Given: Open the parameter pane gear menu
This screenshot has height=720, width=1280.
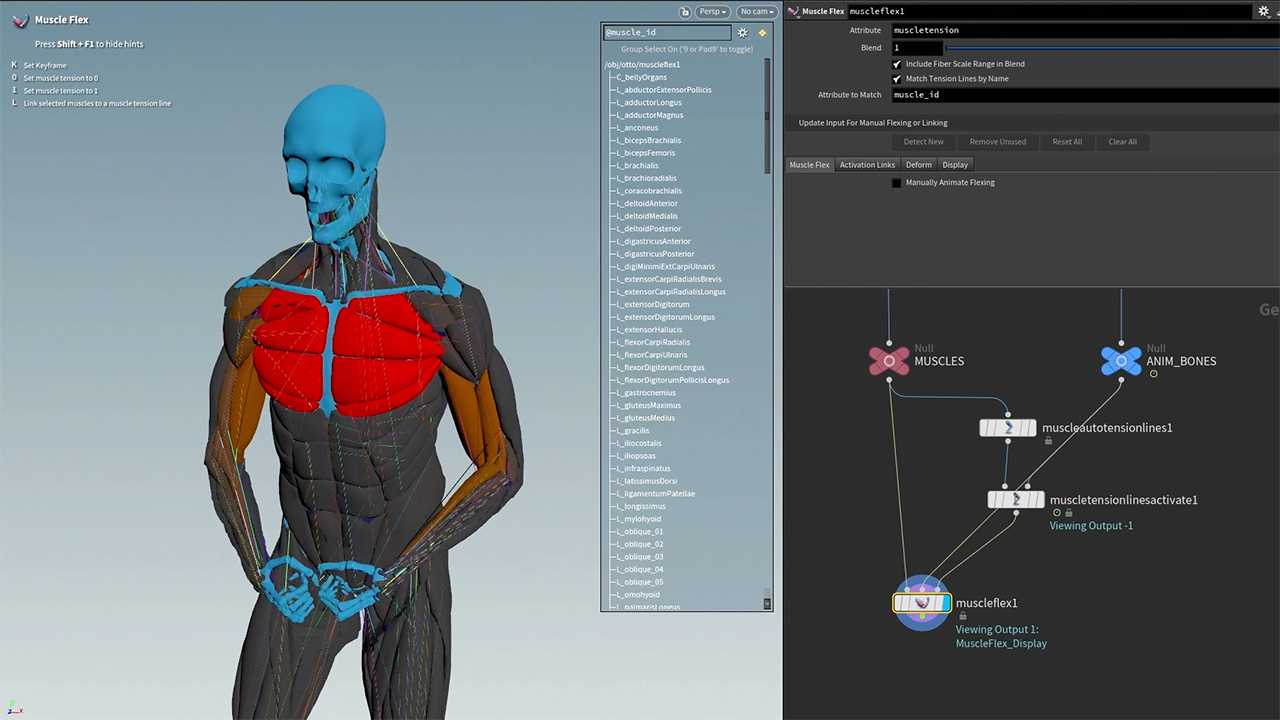Looking at the screenshot, I should [x=1264, y=11].
